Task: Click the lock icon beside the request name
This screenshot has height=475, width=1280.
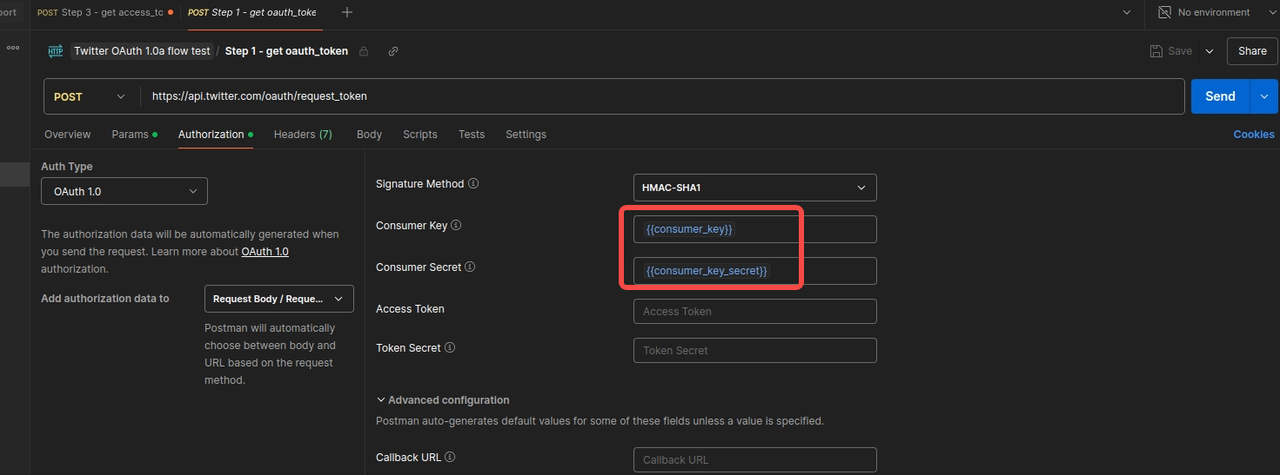Action: tap(364, 51)
